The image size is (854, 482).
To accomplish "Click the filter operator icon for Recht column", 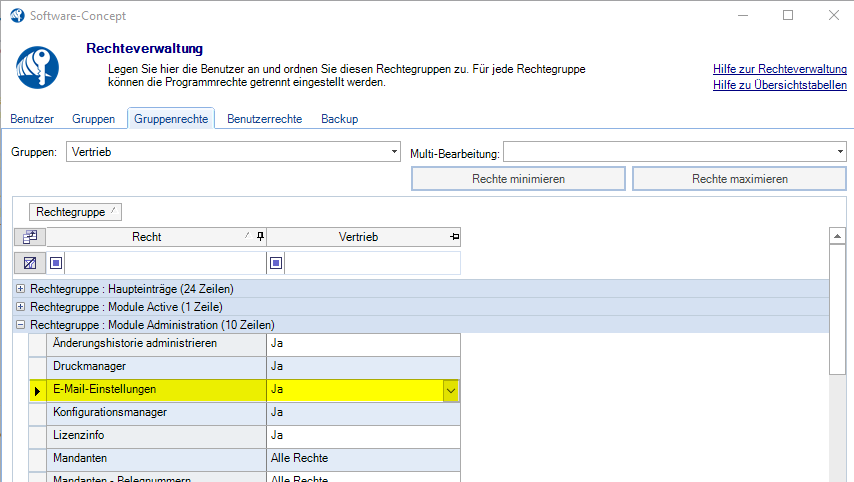I will [x=57, y=263].
